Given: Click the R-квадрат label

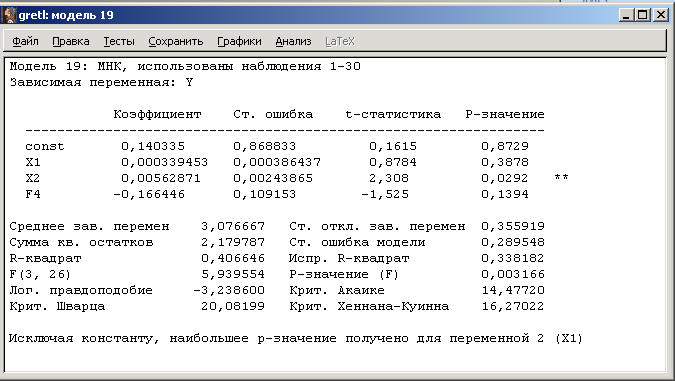Looking at the screenshot, I should [x=45, y=258].
